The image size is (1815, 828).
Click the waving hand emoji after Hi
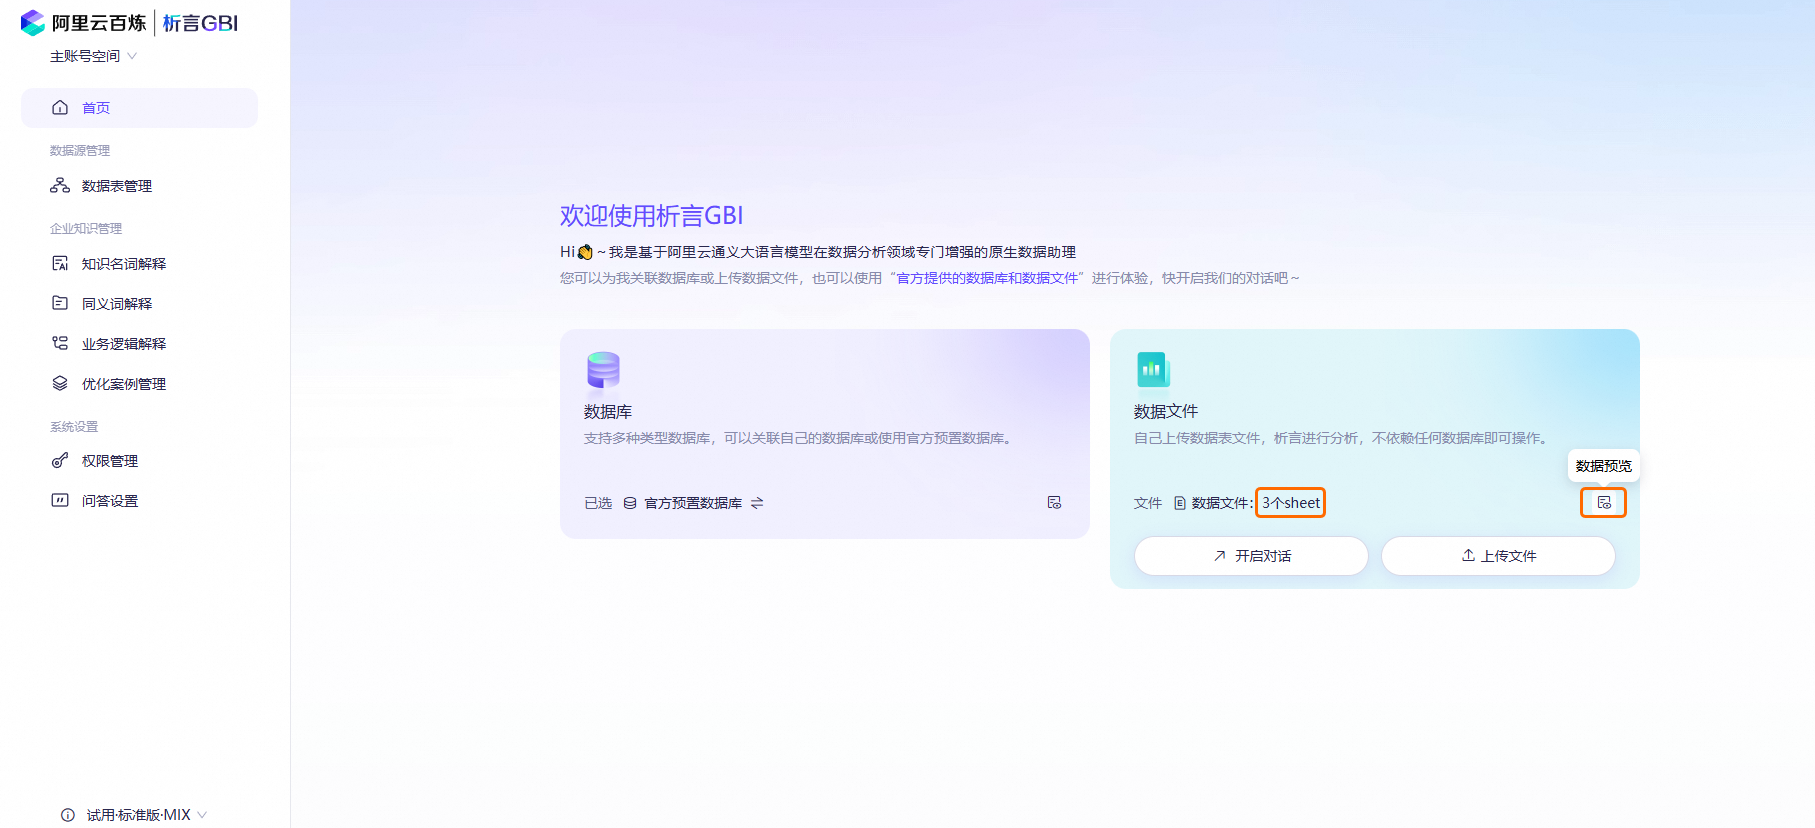click(586, 252)
